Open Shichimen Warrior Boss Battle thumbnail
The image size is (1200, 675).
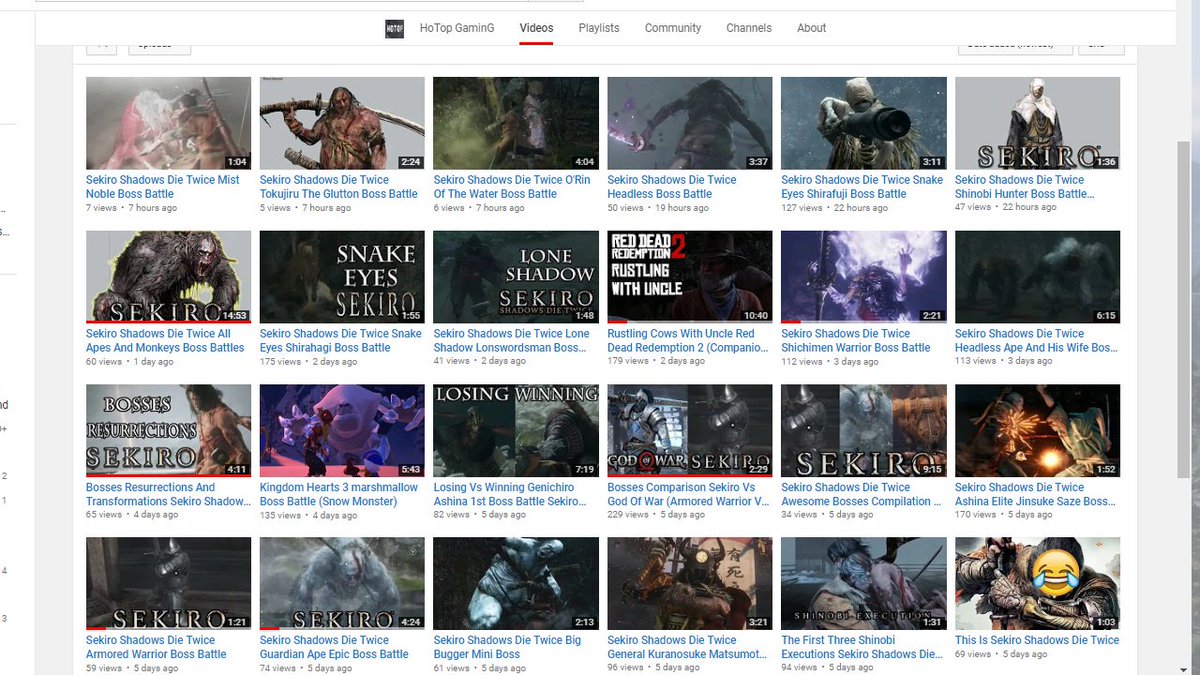[864, 277]
